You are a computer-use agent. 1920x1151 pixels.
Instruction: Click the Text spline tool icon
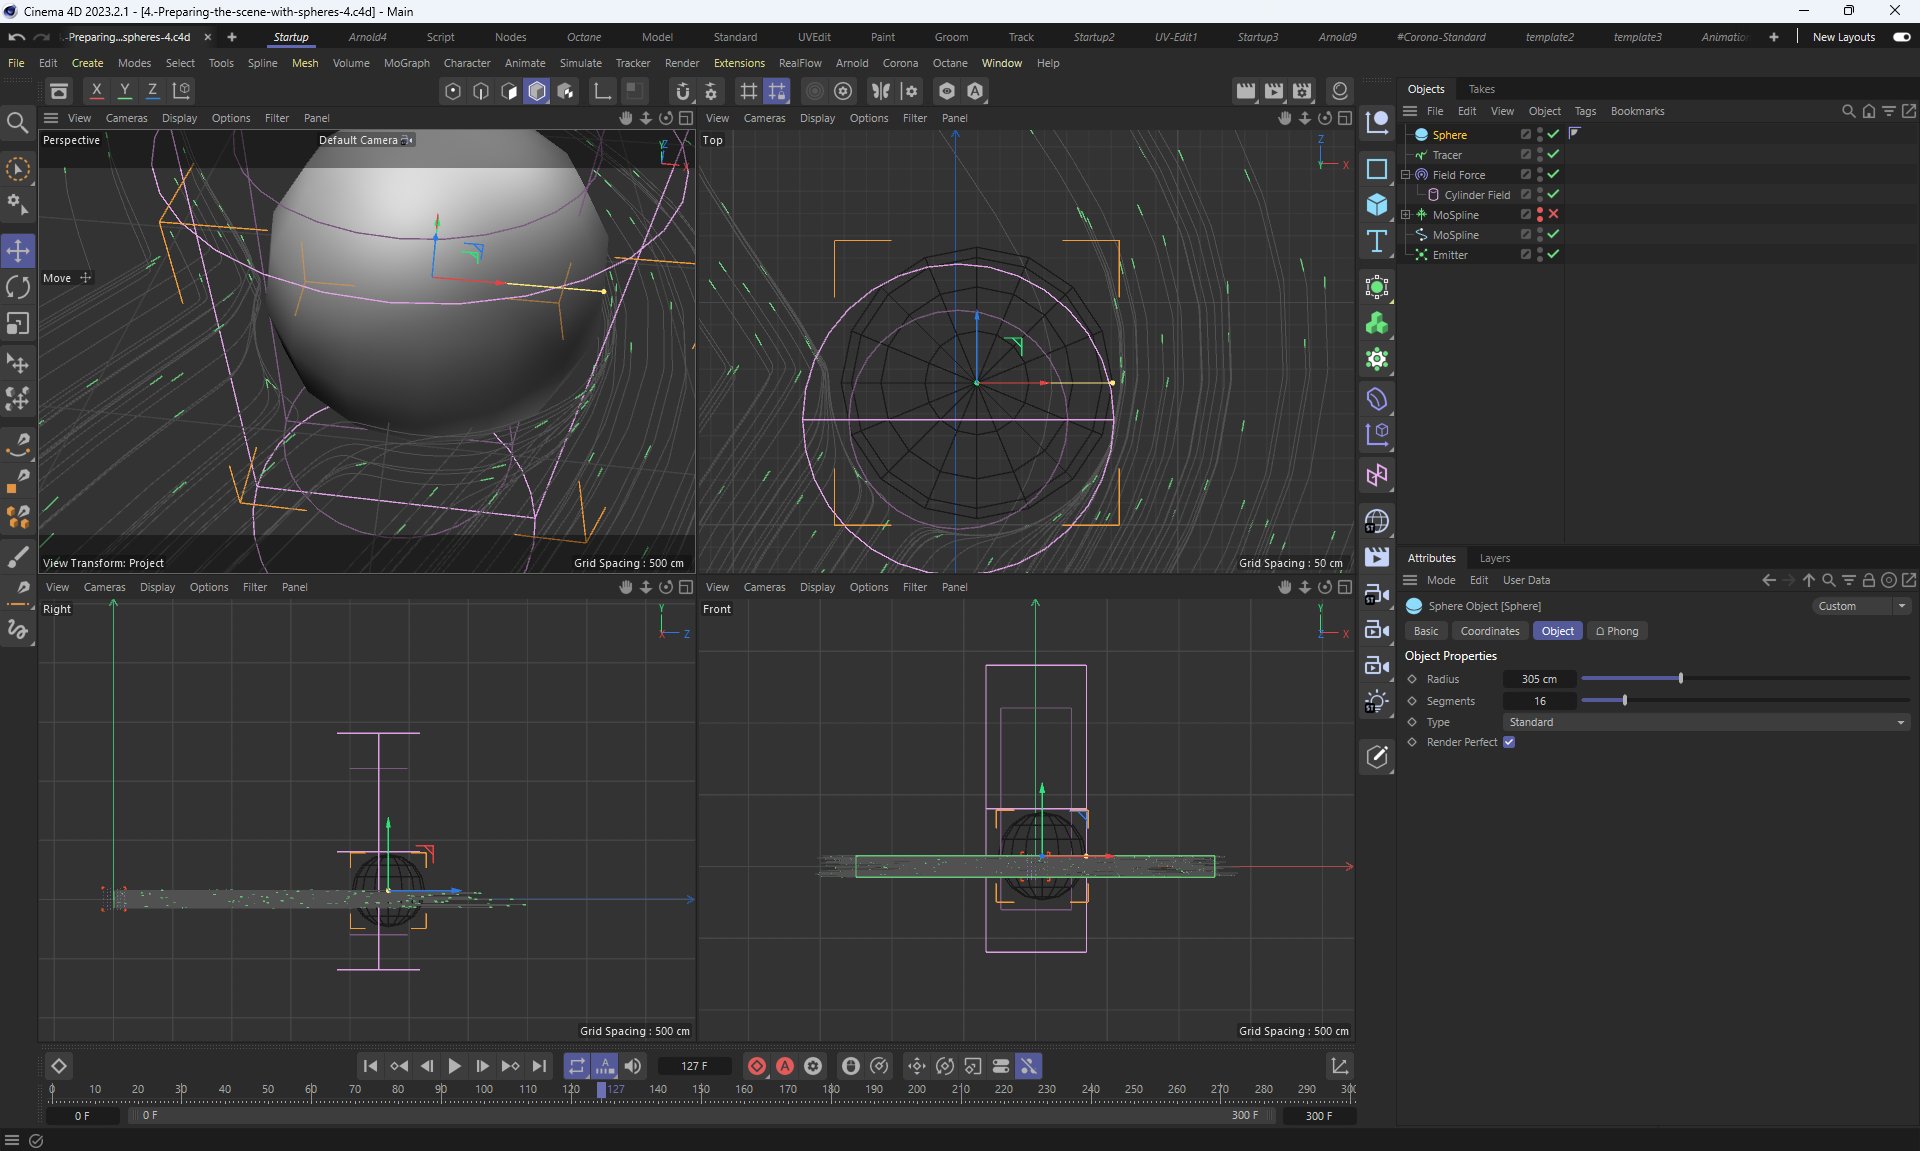[x=1377, y=241]
